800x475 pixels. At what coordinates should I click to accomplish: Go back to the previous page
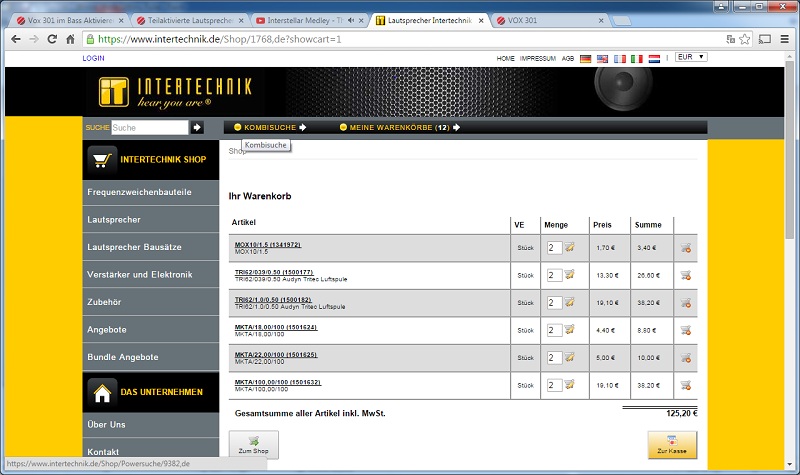coord(16,39)
